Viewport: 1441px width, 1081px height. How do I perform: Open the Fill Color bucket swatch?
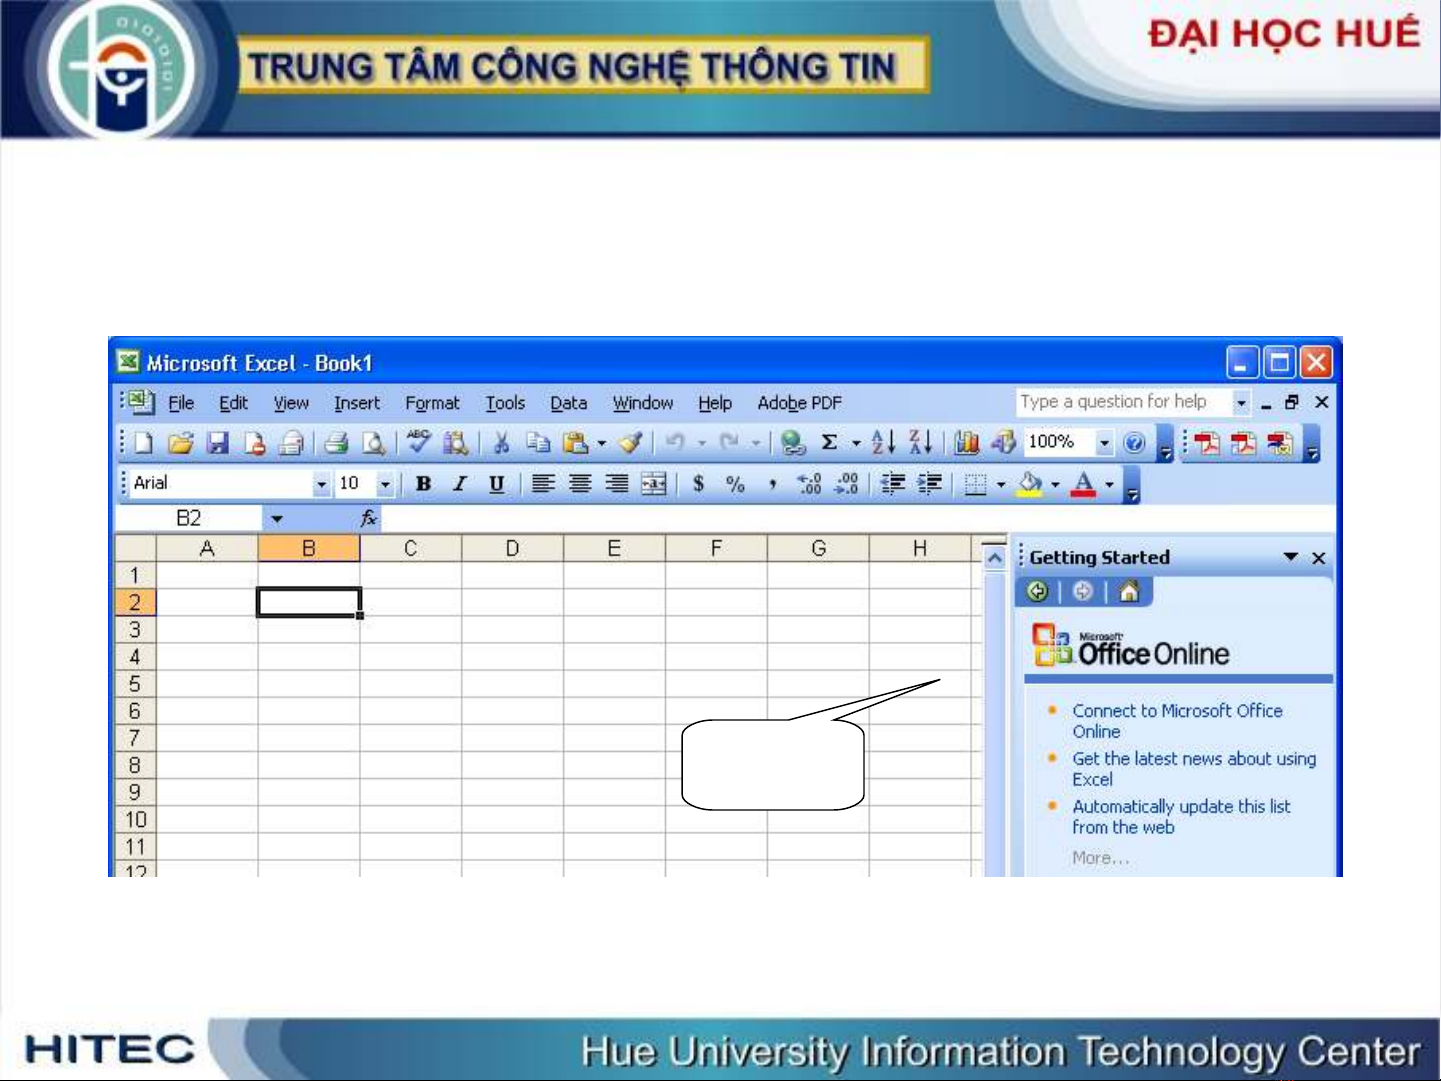click(1029, 484)
